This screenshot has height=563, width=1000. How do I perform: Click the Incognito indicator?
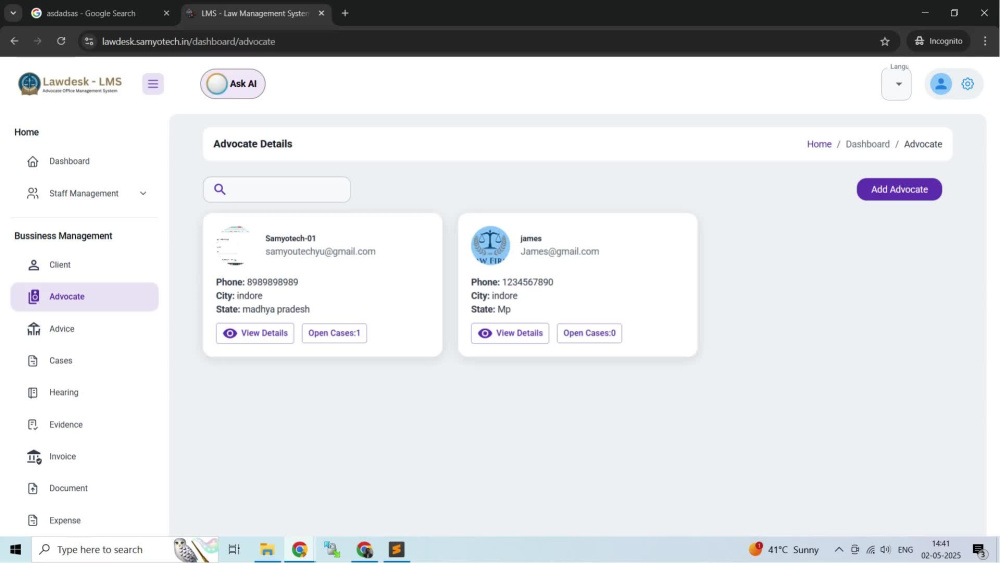click(x=939, y=41)
